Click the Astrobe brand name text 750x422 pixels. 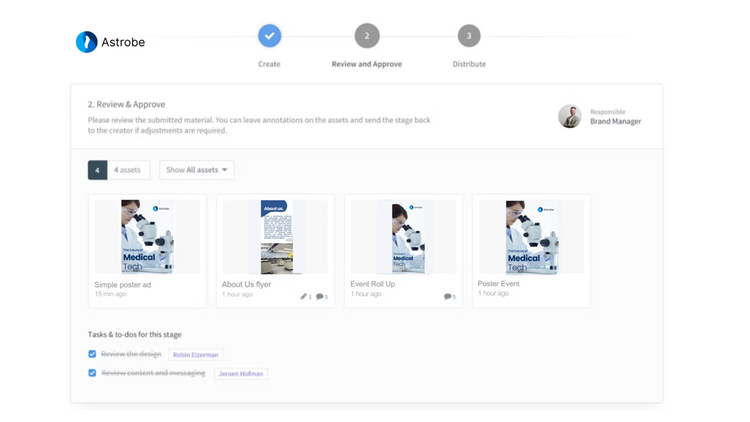(x=123, y=42)
